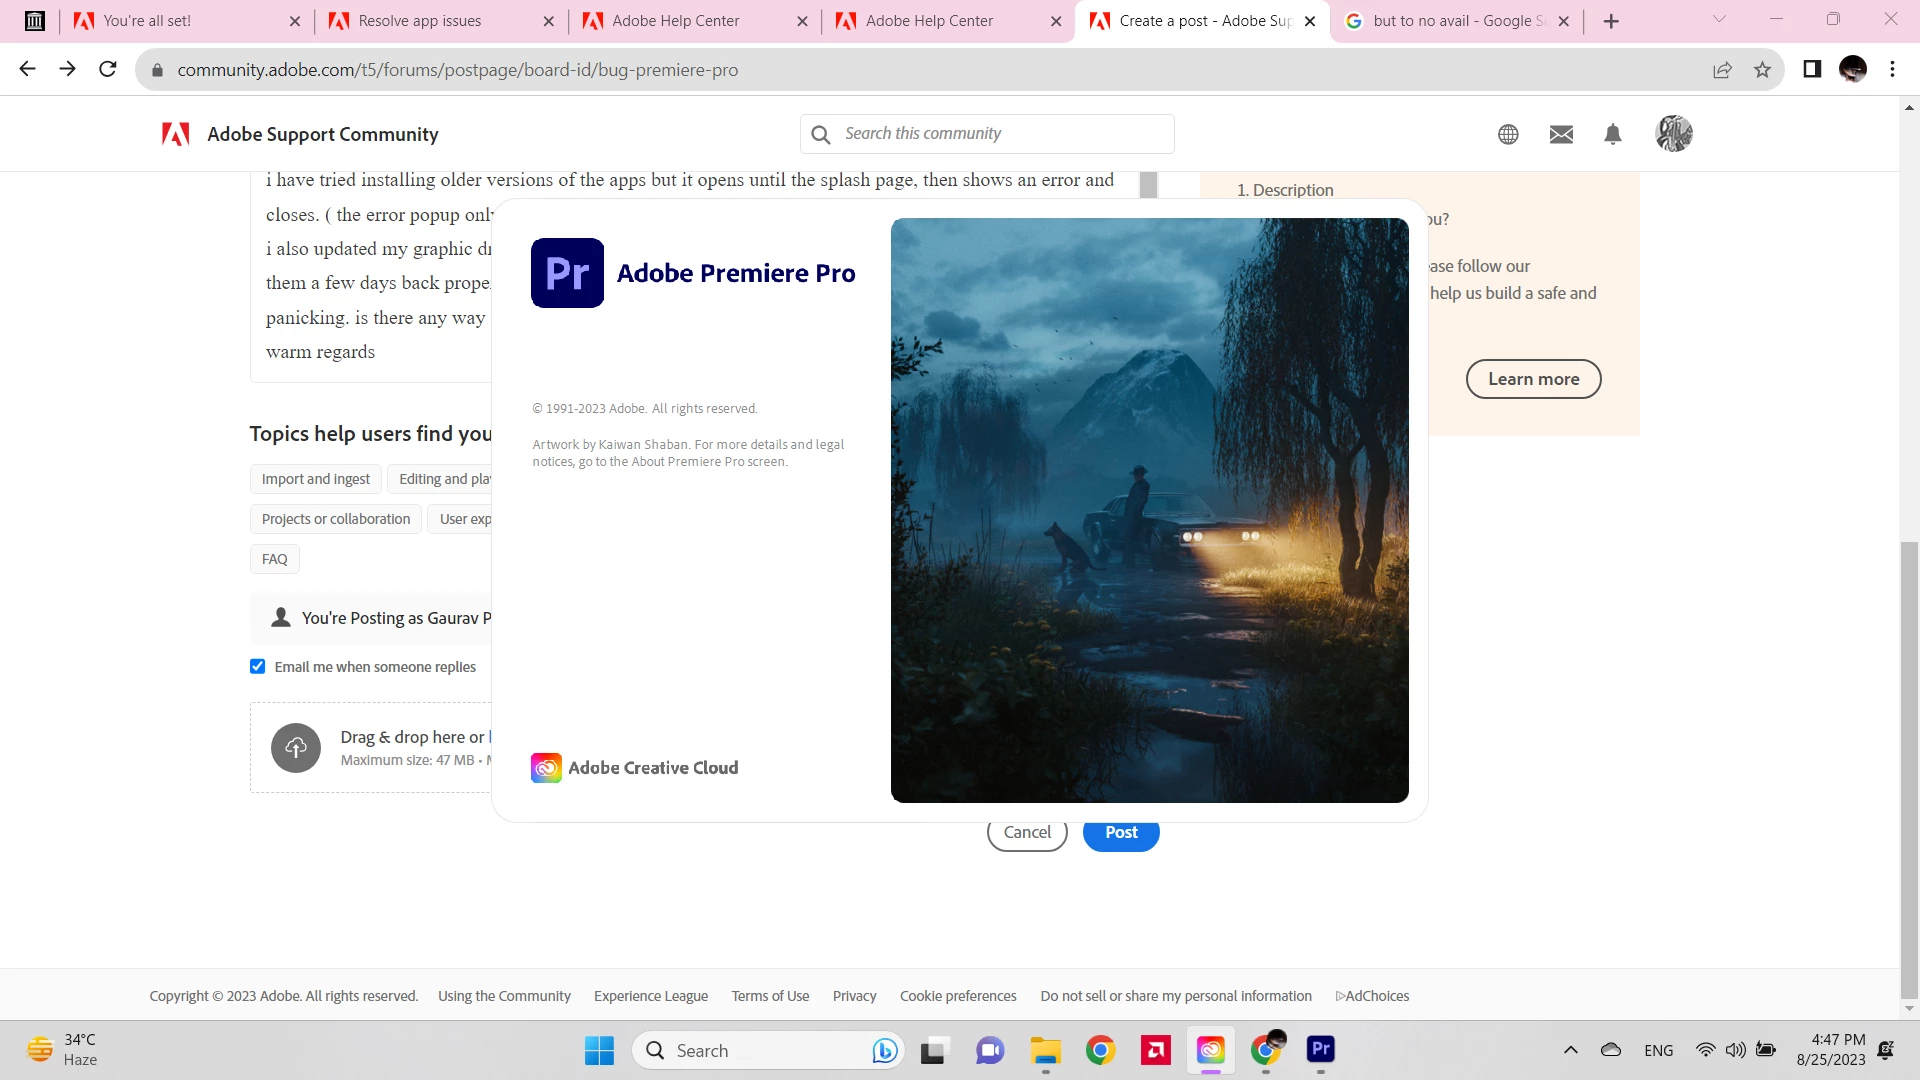Bookmark this page with the star icon
Screen dimensions: 1920x1080
coord(1762,70)
